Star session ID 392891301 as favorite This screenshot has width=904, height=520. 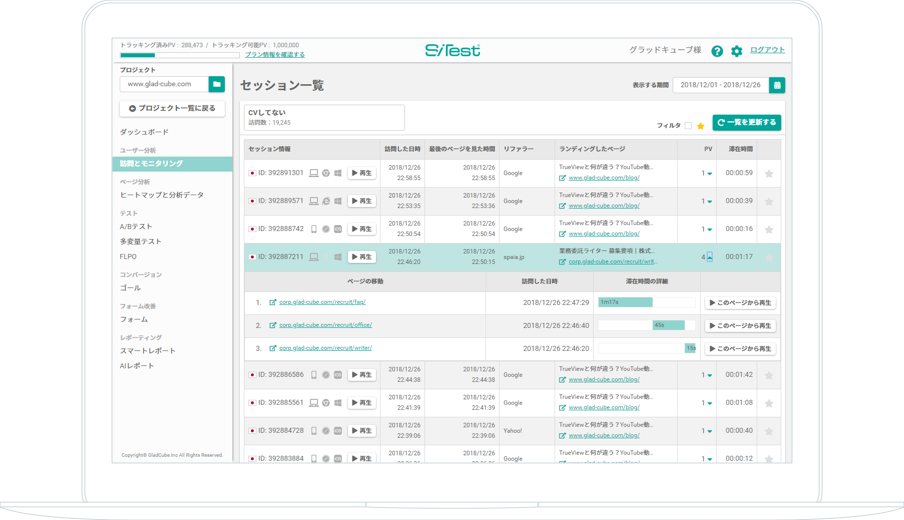(x=769, y=174)
